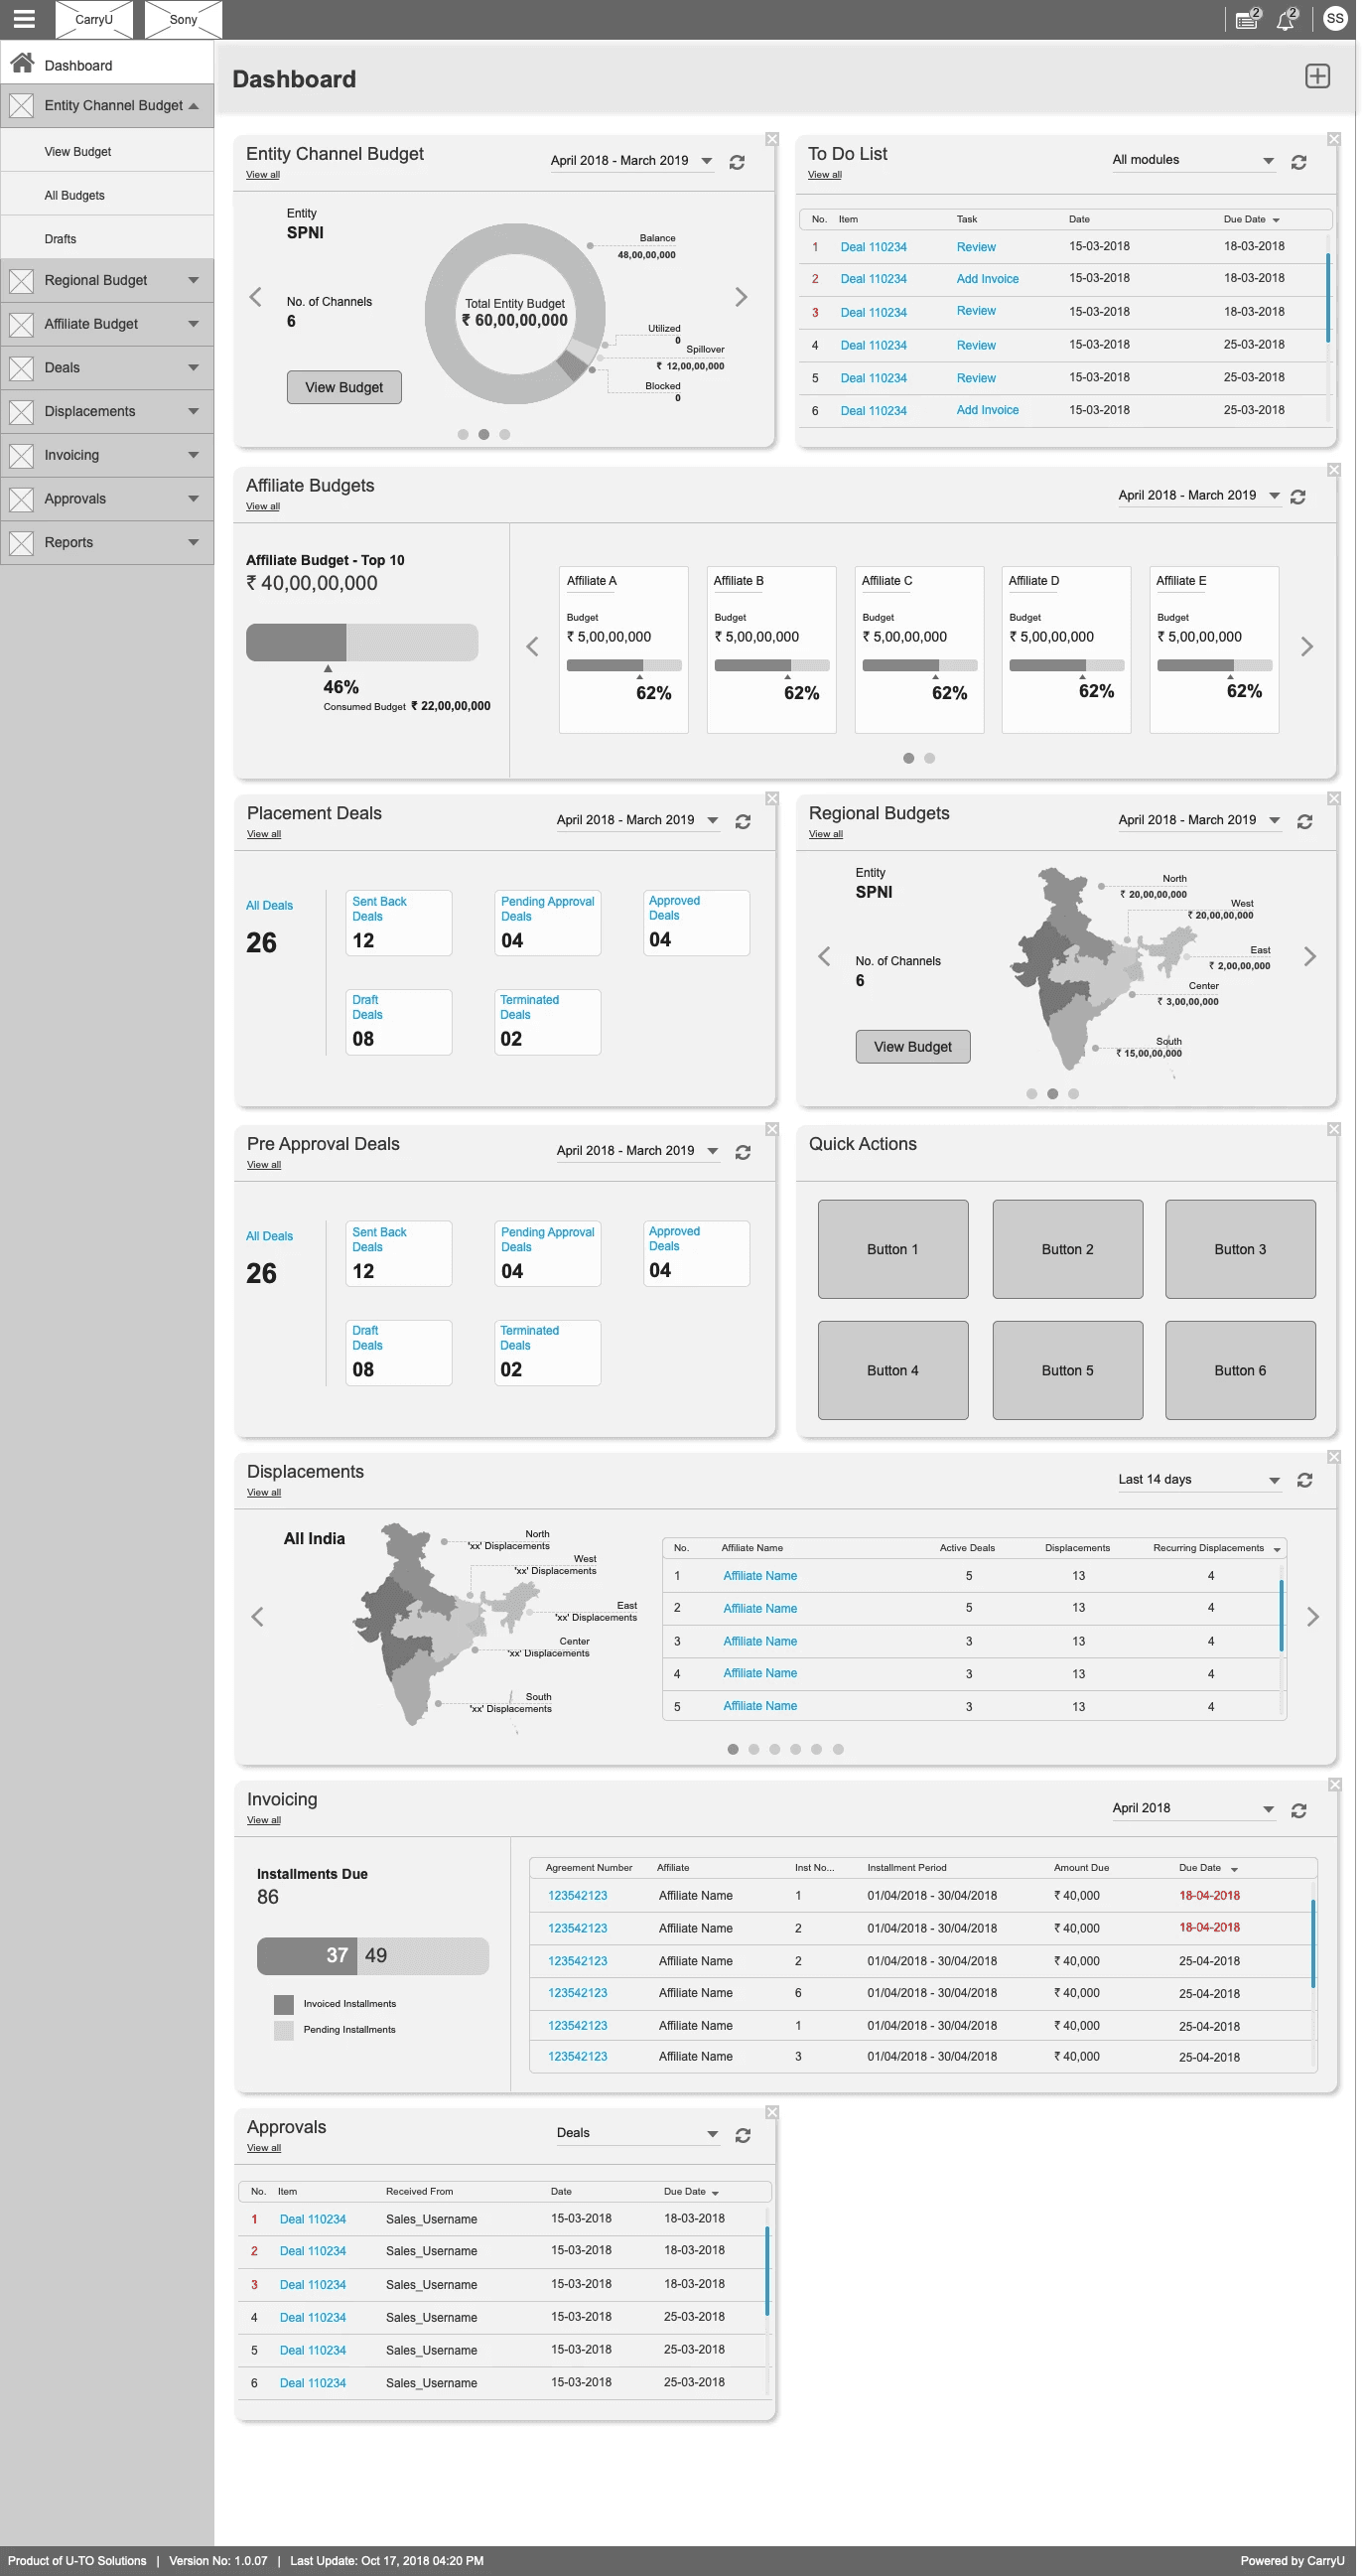Screen dimensions: 1363x2576
Task: Refresh the Invoicing widget
Action: pos(1298,1811)
